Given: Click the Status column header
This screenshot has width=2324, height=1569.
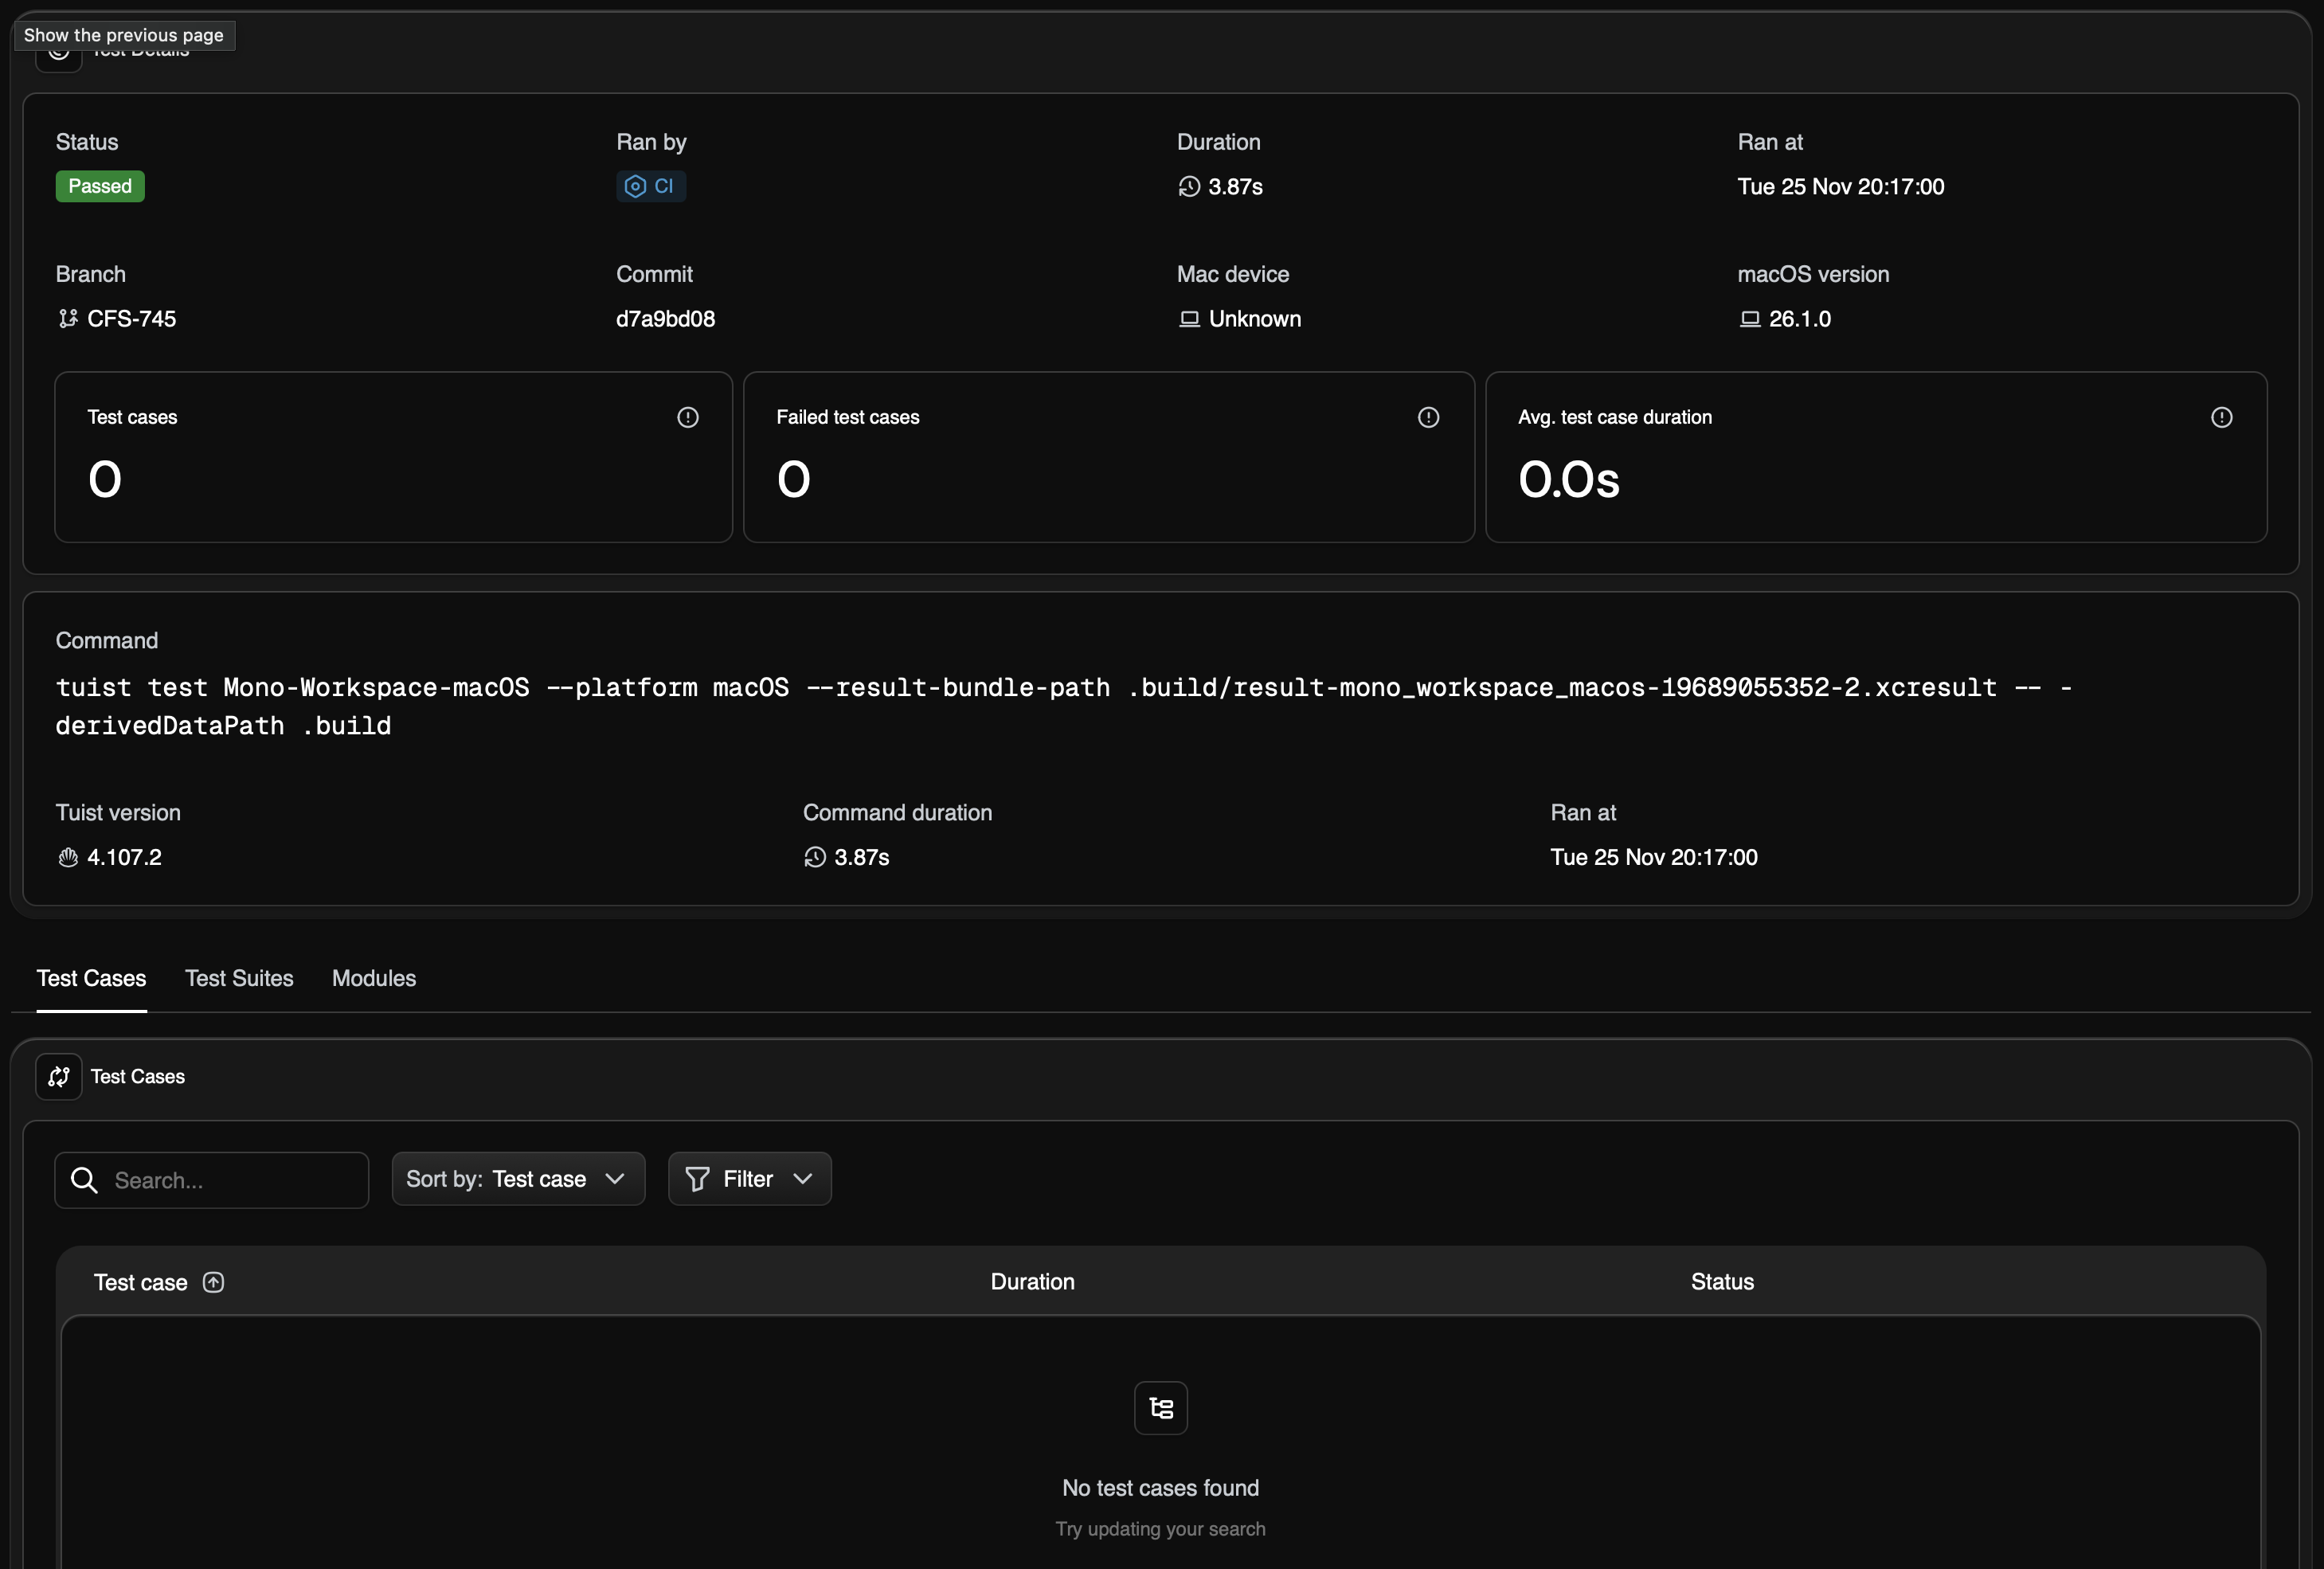Looking at the screenshot, I should coord(1721,1282).
